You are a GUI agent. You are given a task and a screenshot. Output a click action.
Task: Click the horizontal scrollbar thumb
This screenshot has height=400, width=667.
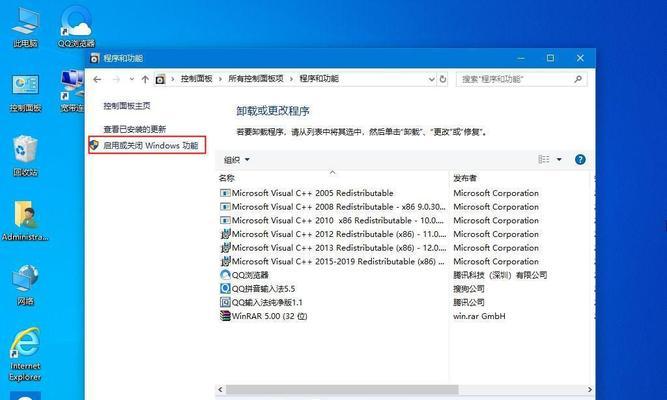[342, 389]
